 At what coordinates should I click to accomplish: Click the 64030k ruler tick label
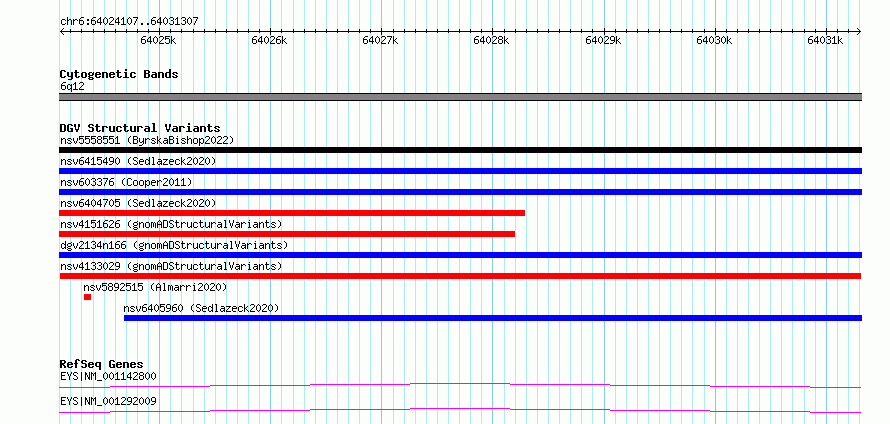point(714,40)
